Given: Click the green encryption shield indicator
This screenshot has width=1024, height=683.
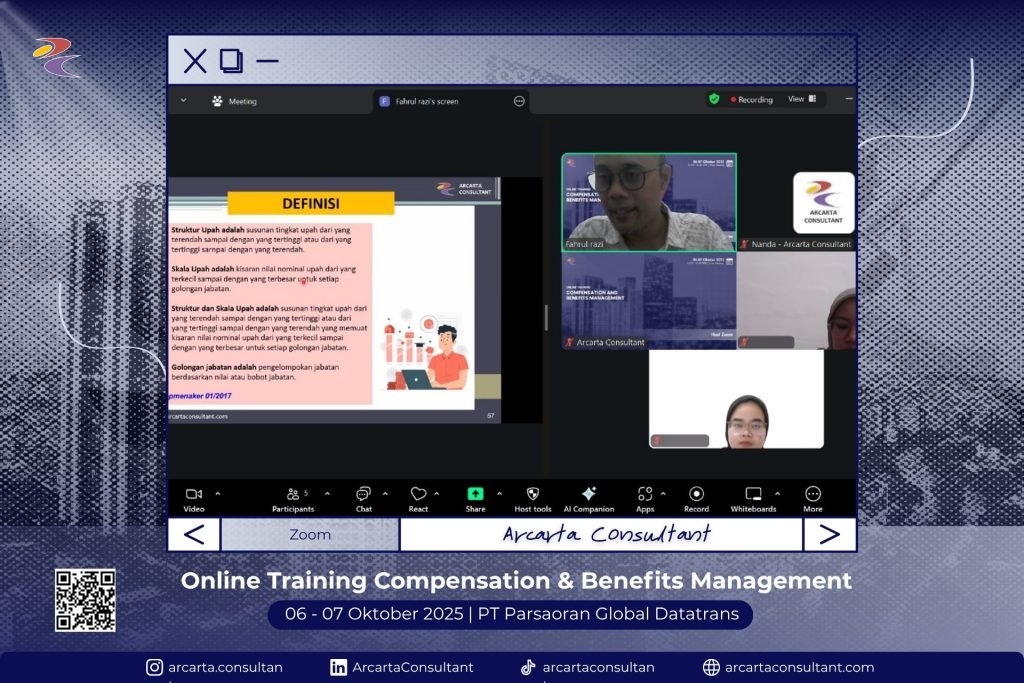Looking at the screenshot, I should (713, 99).
